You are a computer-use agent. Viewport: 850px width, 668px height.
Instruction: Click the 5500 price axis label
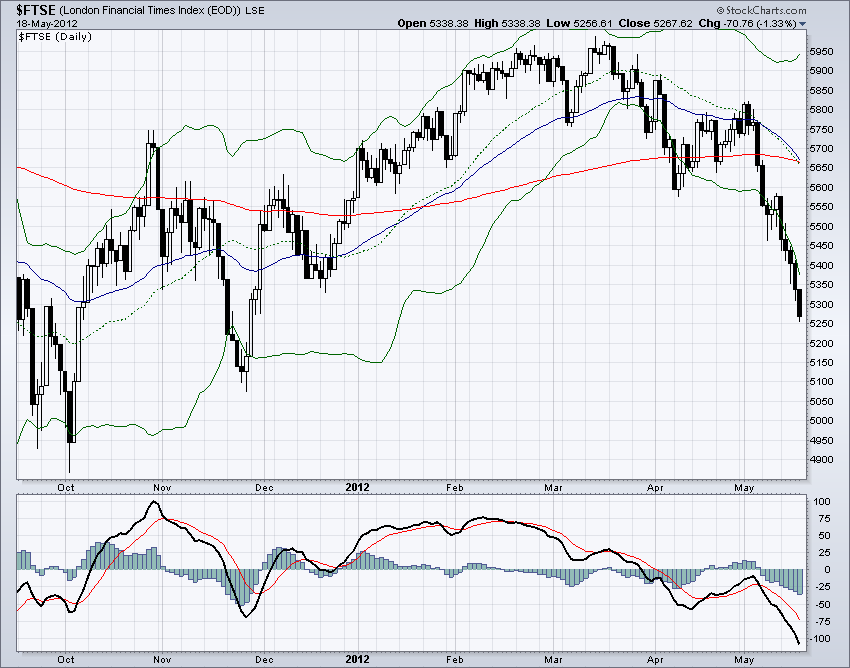click(821, 227)
